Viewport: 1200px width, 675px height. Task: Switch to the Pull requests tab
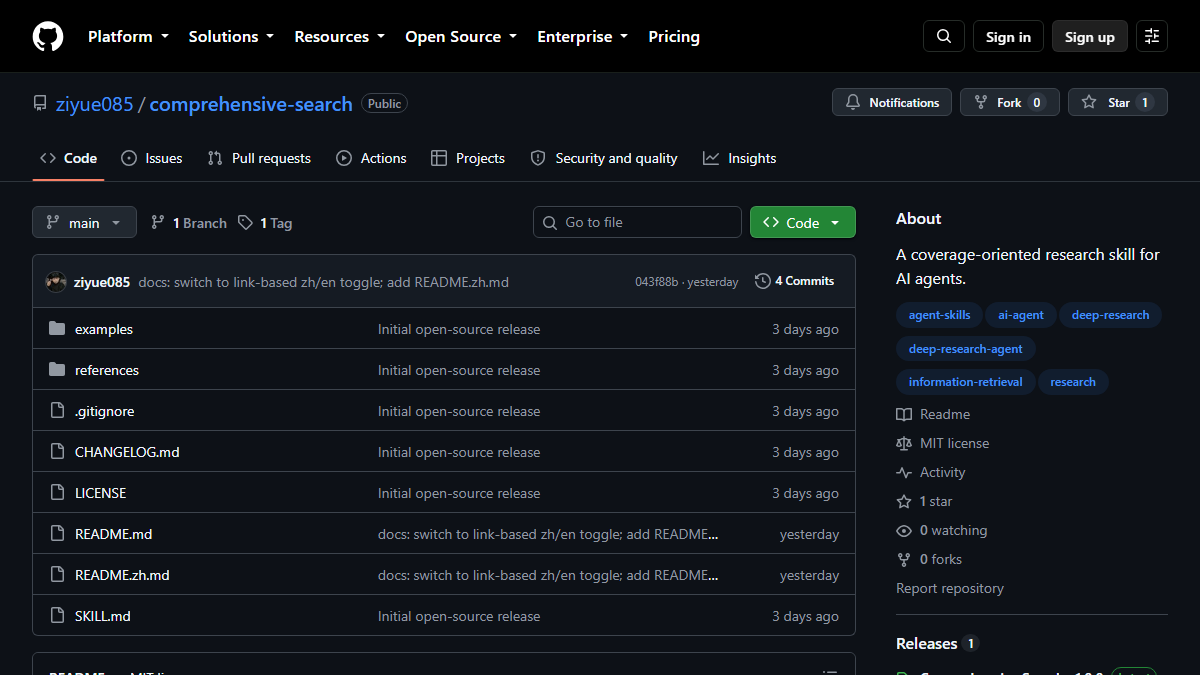pyautogui.click(x=259, y=158)
